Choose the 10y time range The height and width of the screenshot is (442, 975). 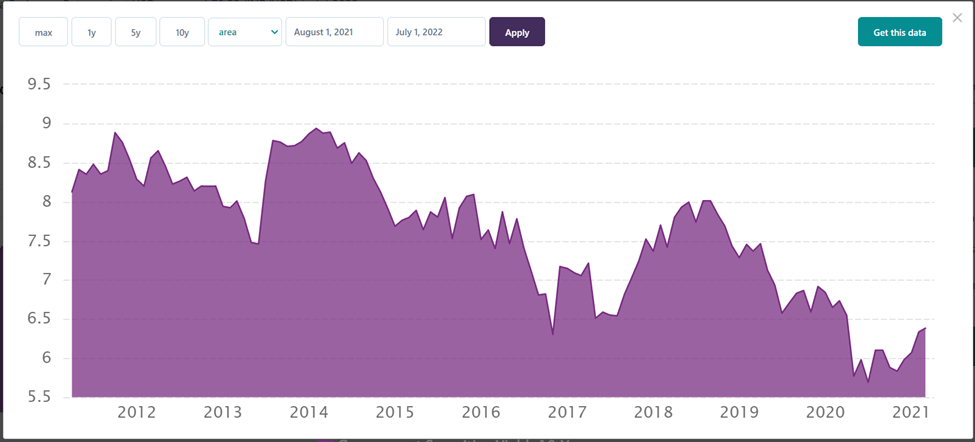[x=182, y=32]
